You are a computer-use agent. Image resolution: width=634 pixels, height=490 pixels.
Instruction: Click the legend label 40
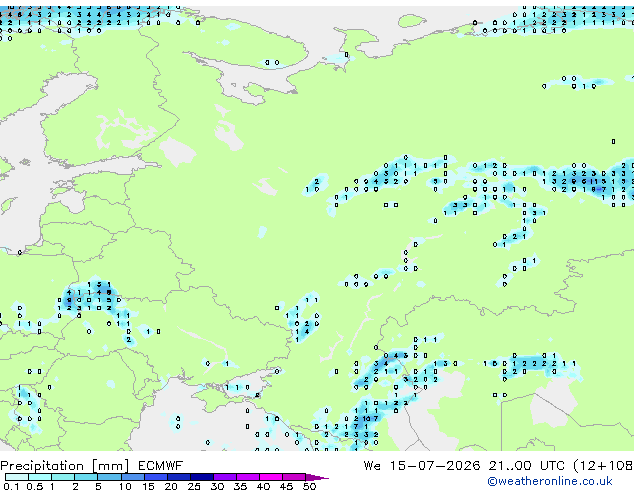pyautogui.click(x=263, y=486)
